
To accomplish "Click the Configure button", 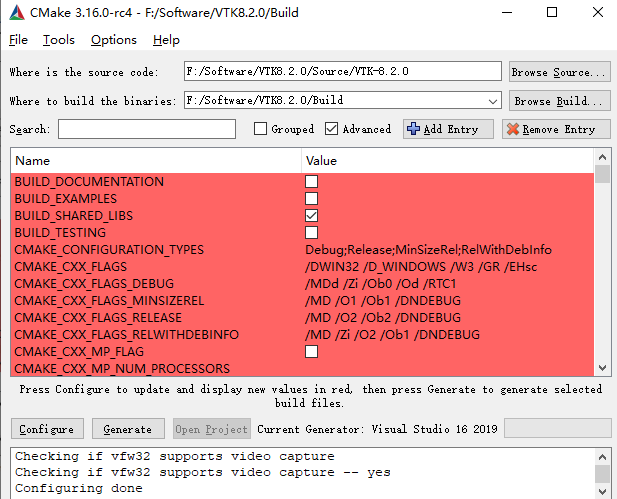I will pos(47,429).
